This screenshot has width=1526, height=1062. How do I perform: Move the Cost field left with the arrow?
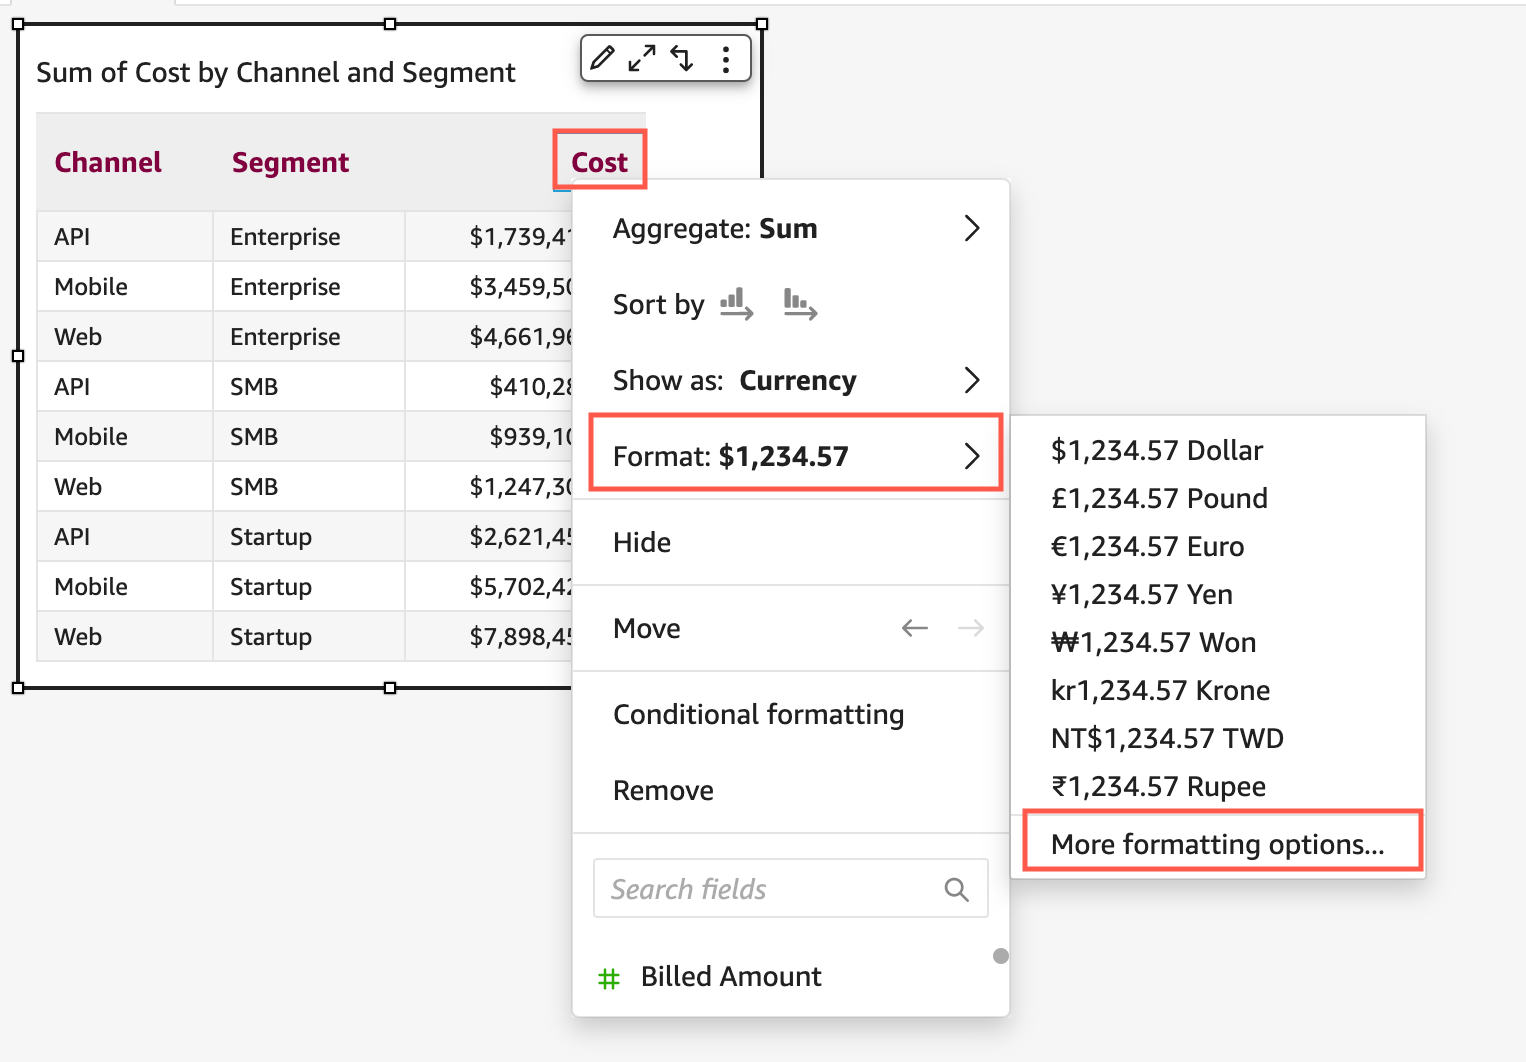click(914, 628)
